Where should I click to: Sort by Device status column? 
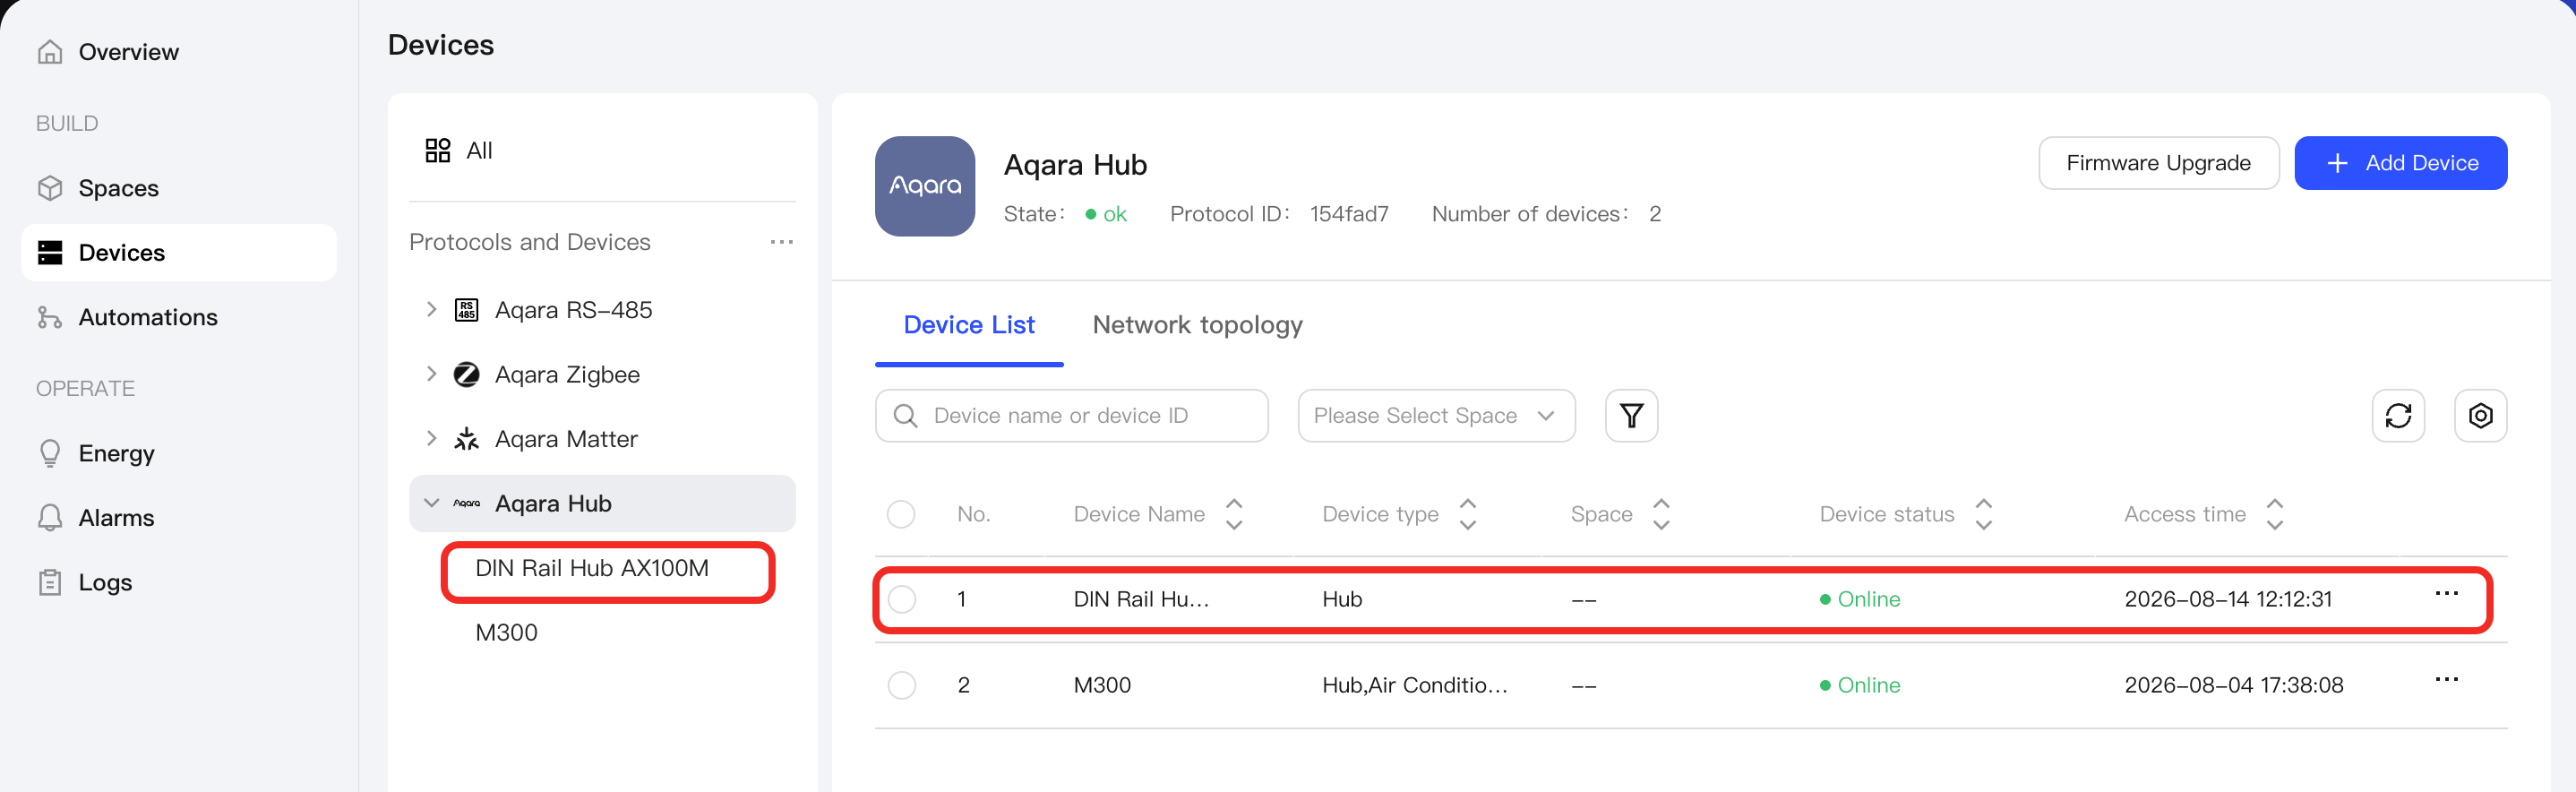tap(1984, 514)
